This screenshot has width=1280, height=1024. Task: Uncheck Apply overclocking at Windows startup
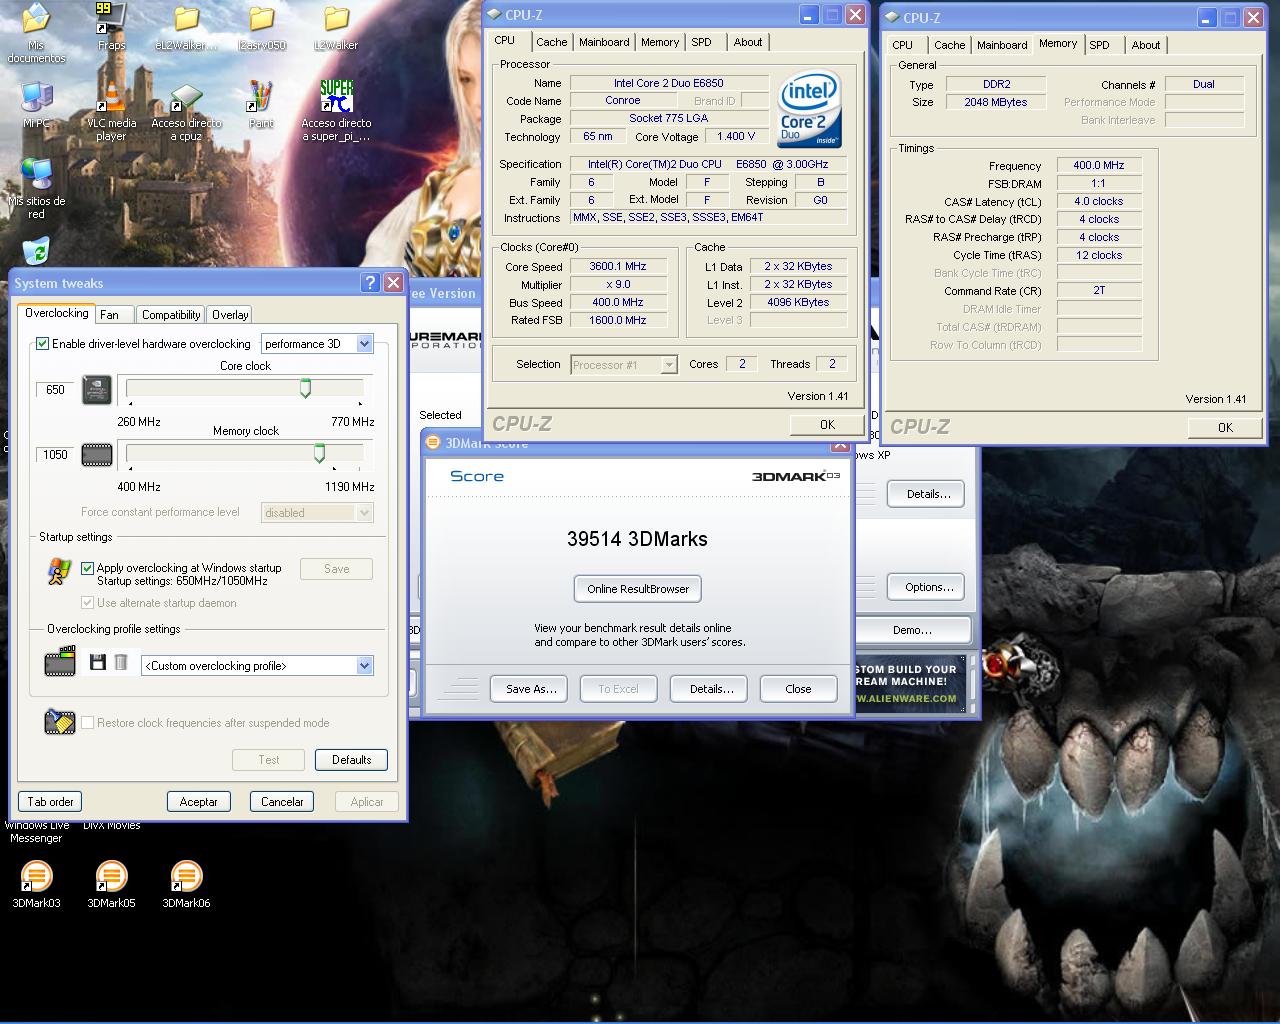[88, 568]
